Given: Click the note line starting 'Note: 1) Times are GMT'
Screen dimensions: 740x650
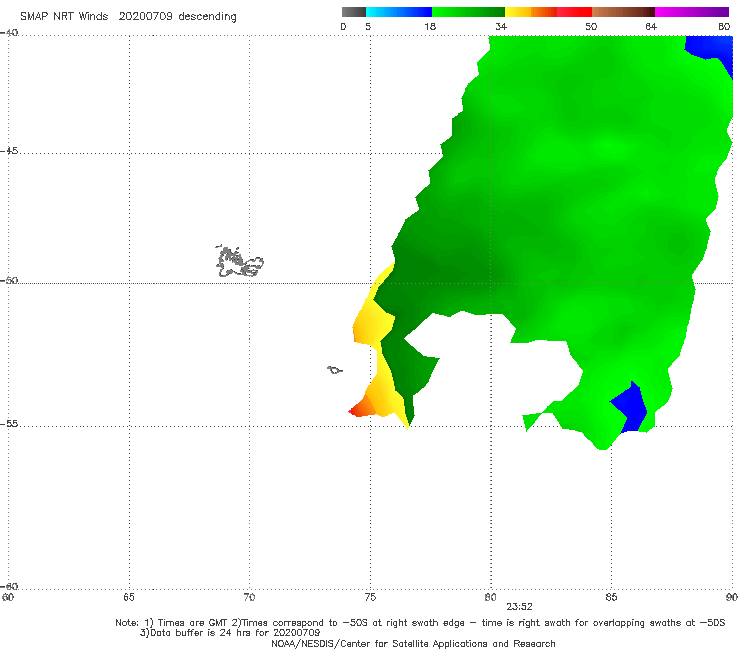Looking at the screenshot, I should coord(420,623).
